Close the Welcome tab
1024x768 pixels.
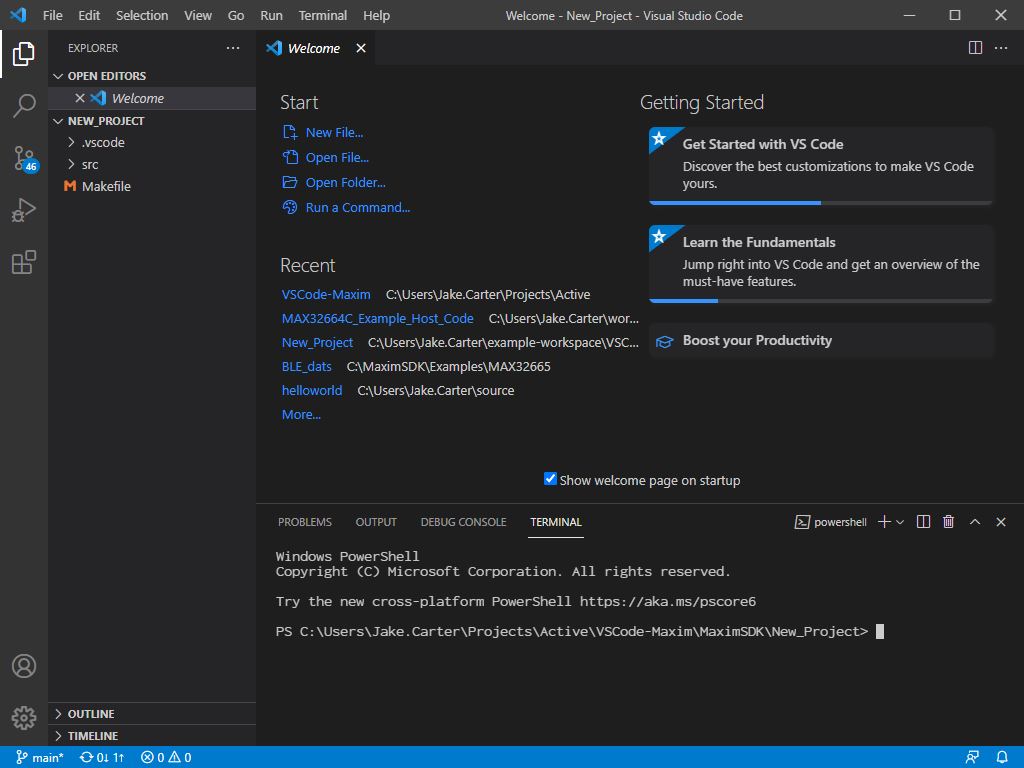pyautogui.click(x=360, y=48)
